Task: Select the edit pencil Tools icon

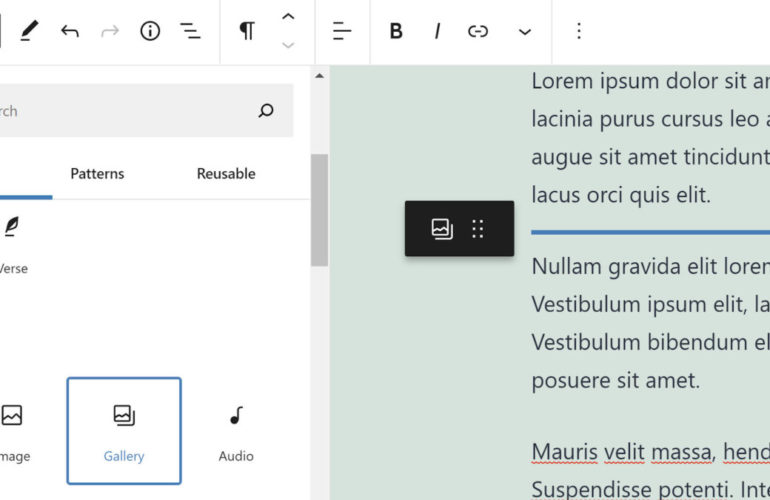Action: point(29,31)
